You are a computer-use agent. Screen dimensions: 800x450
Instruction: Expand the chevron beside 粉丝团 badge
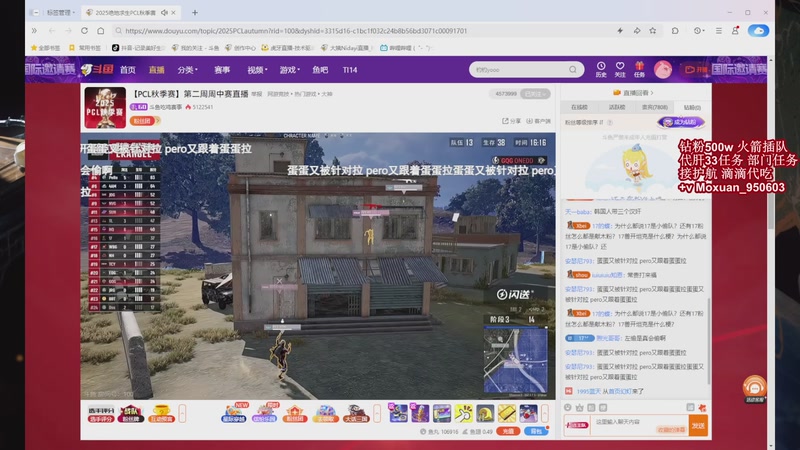[x=158, y=121]
